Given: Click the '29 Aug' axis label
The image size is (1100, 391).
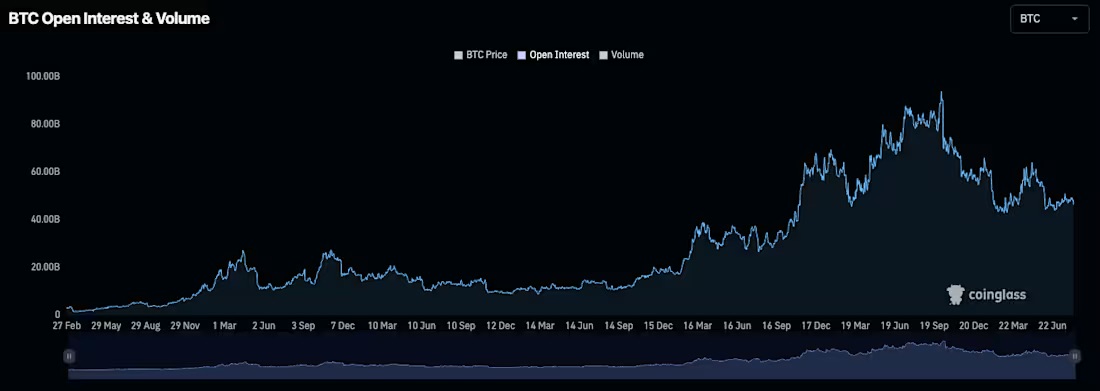Looking at the screenshot, I should coord(145,326).
